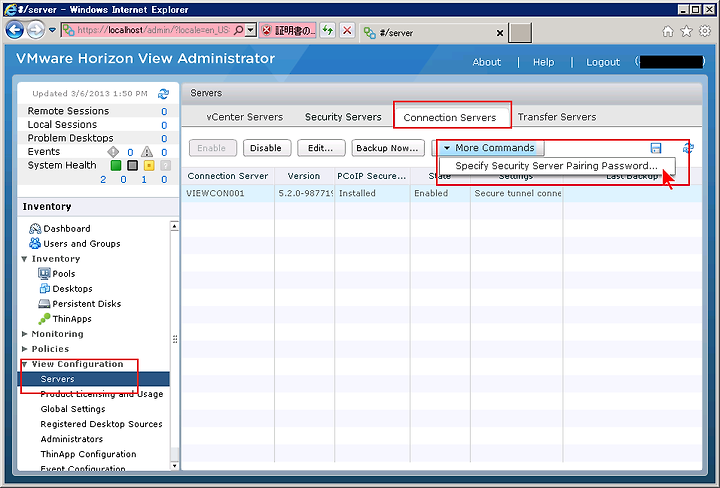
Task: Click the Events warning triangle icon
Action: pos(147,151)
